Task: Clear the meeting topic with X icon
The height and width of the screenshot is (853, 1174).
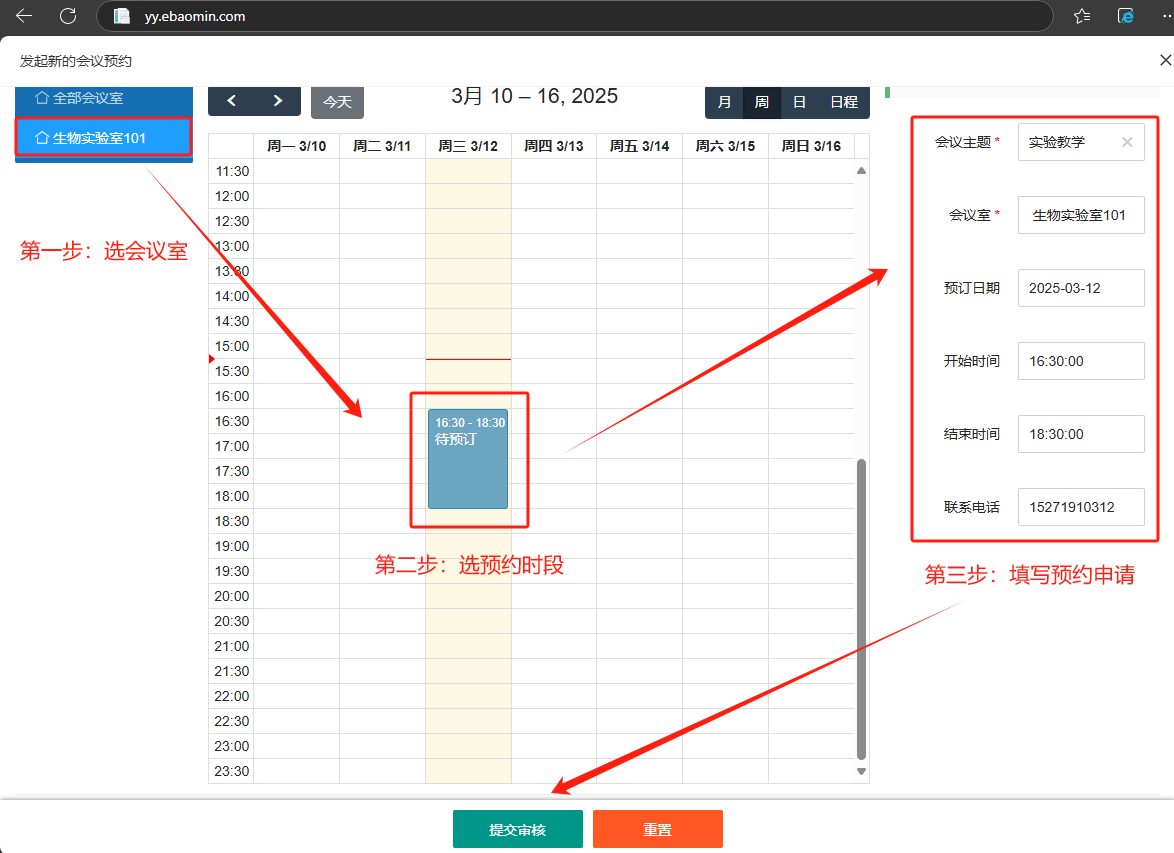Action: click(1127, 142)
